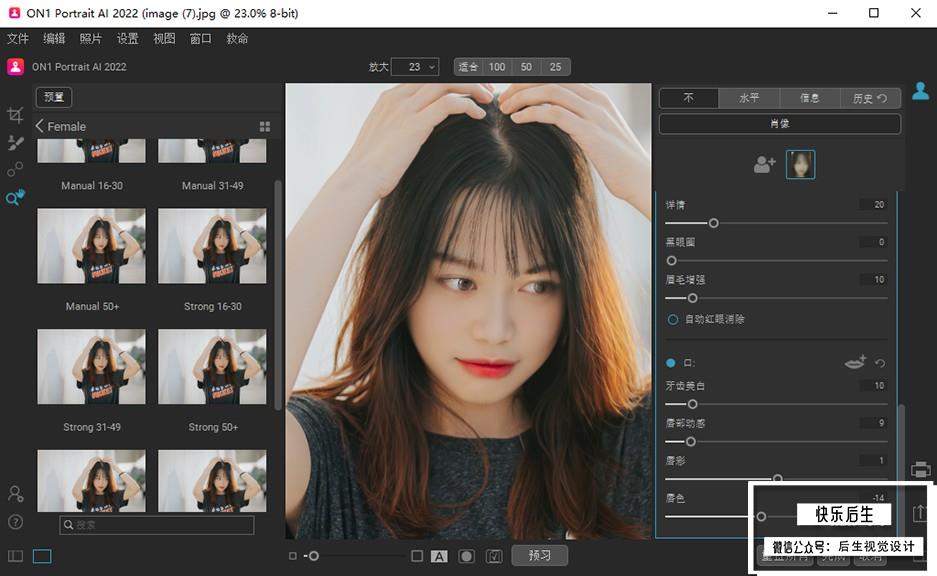The width and height of the screenshot is (937, 576).
Task: Click the printer icon on right edge
Action: [x=920, y=470]
